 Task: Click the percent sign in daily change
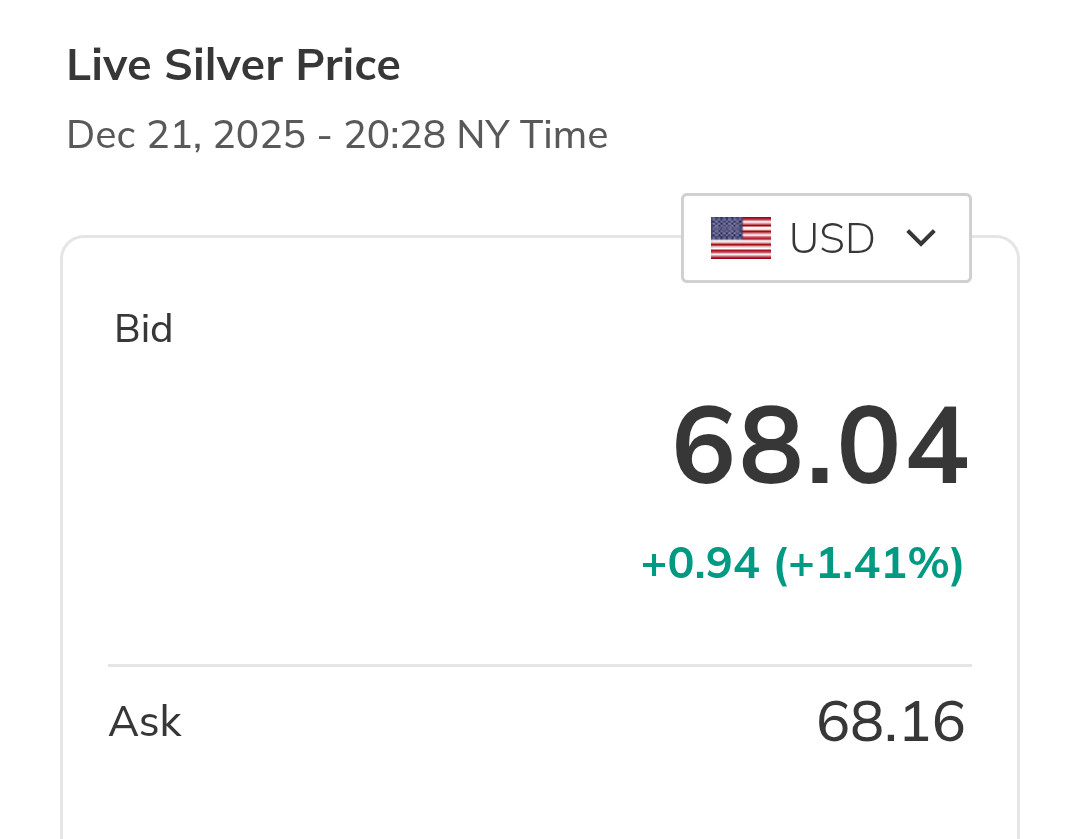pos(927,564)
